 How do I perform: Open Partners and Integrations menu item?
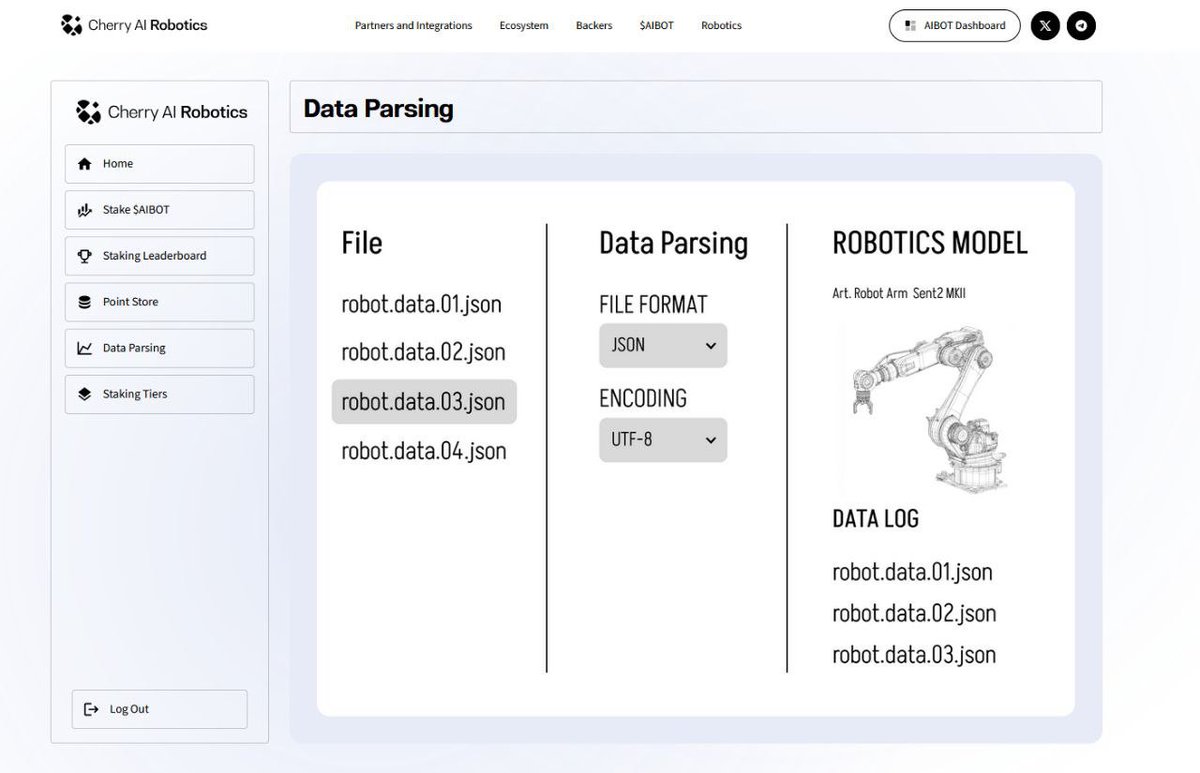pos(412,25)
